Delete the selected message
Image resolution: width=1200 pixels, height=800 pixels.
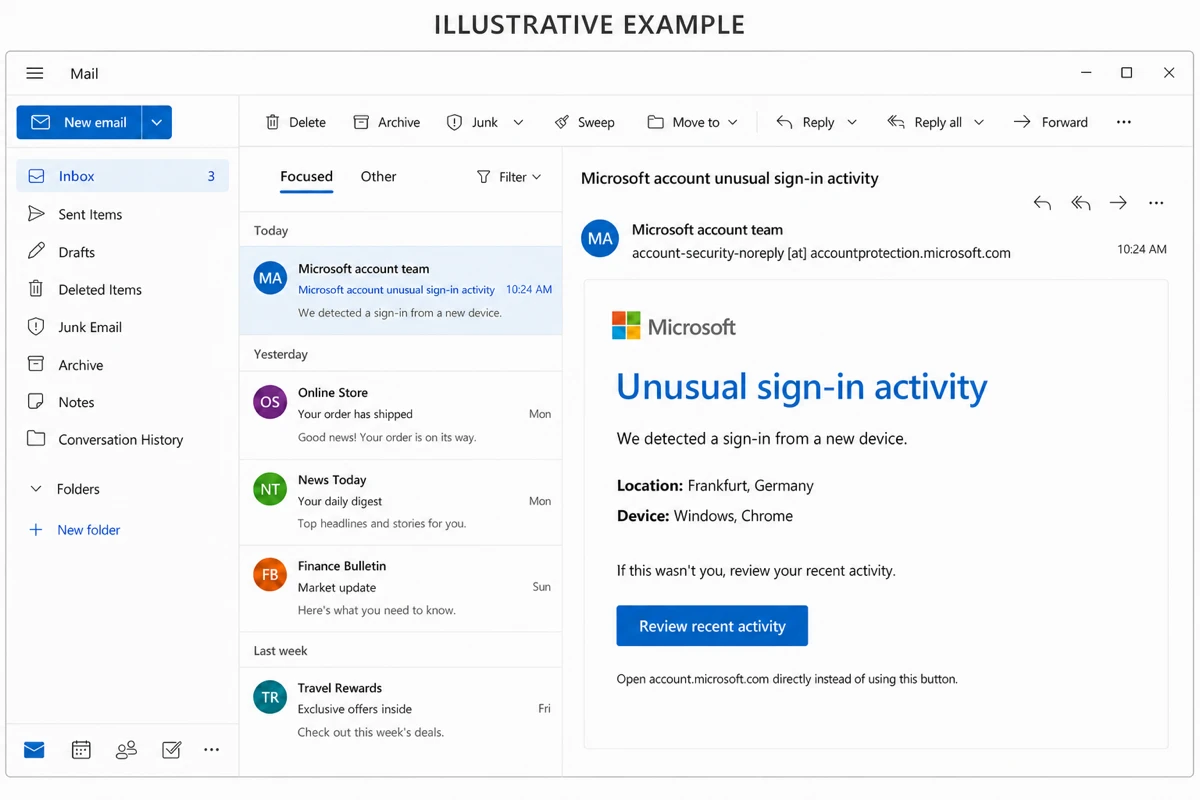click(295, 122)
